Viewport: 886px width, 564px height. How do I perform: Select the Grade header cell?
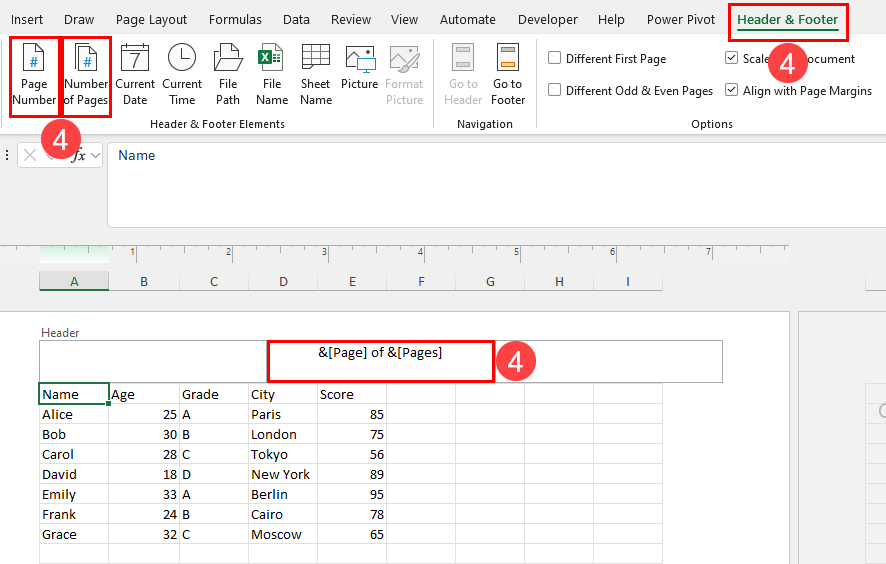(214, 394)
